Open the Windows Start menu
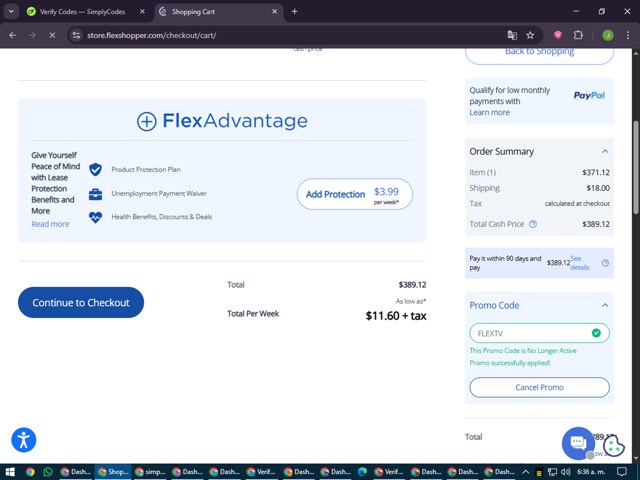Image resolution: width=640 pixels, height=480 pixels. 10,472
